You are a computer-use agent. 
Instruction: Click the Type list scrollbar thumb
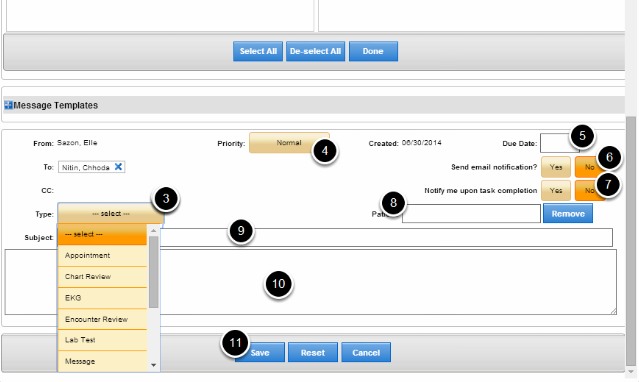tap(154, 272)
